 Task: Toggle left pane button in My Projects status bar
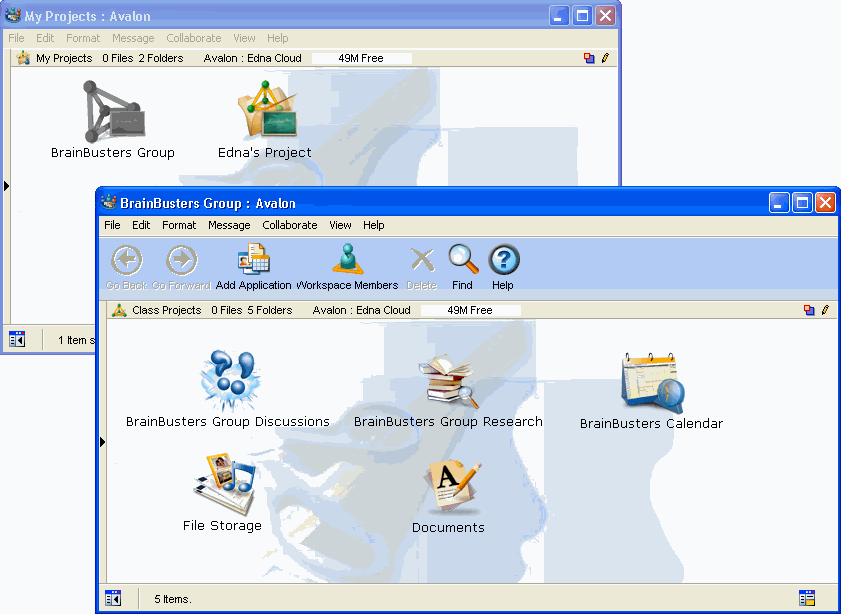click(17, 339)
